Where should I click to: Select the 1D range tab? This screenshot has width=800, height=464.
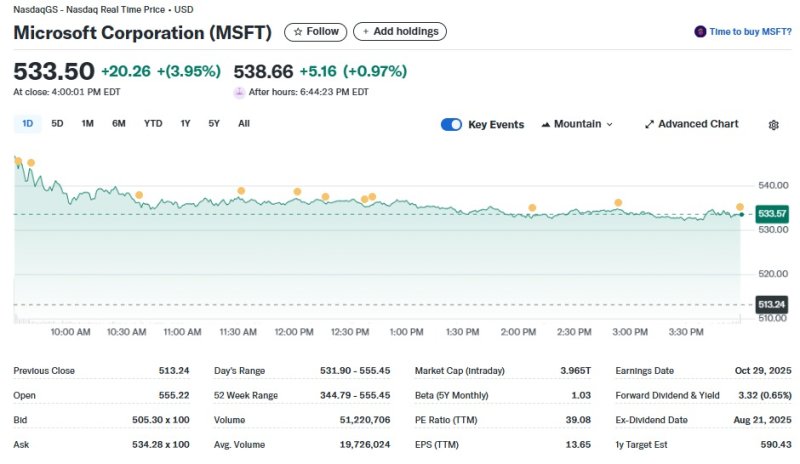pyautogui.click(x=28, y=124)
